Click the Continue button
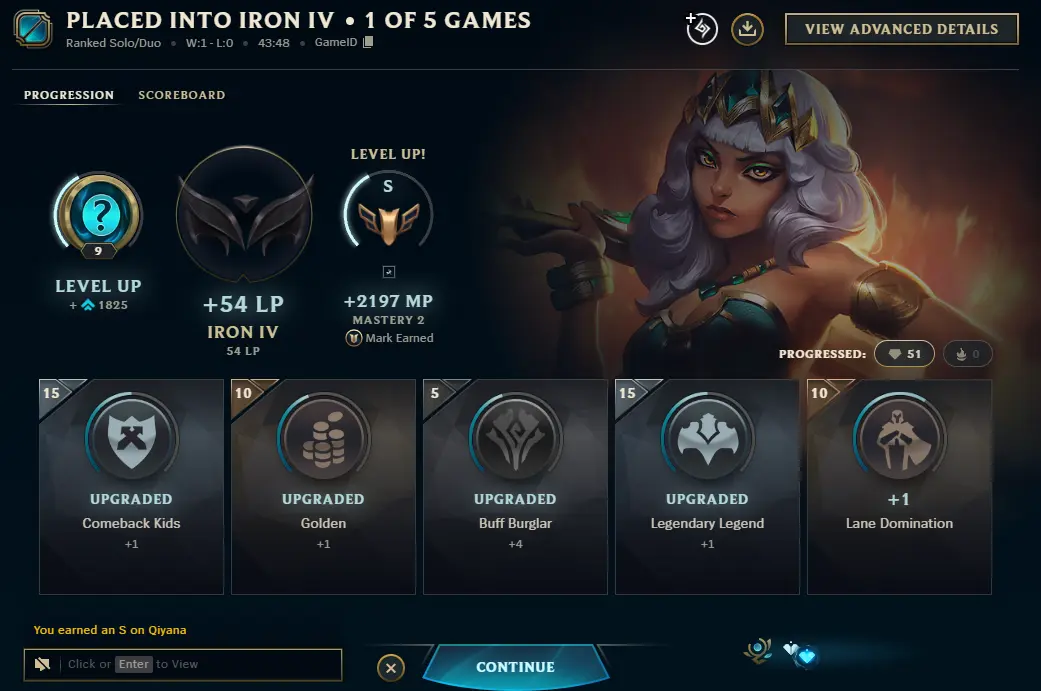 tap(516, 667)
